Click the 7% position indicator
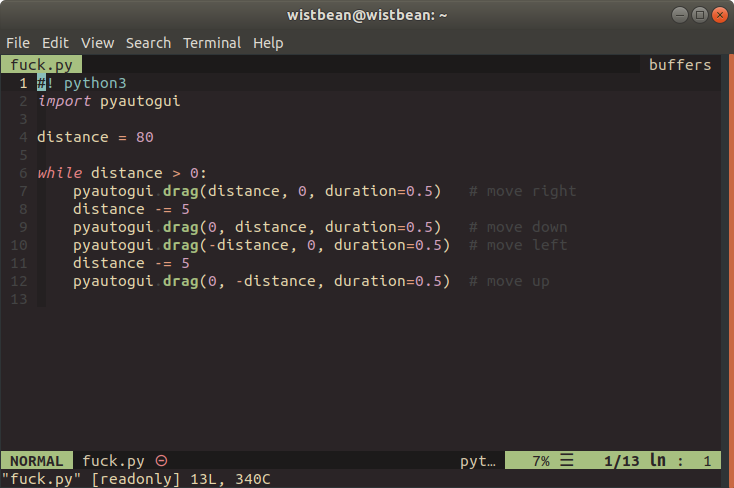734x488 pixels. coord(541,461)
